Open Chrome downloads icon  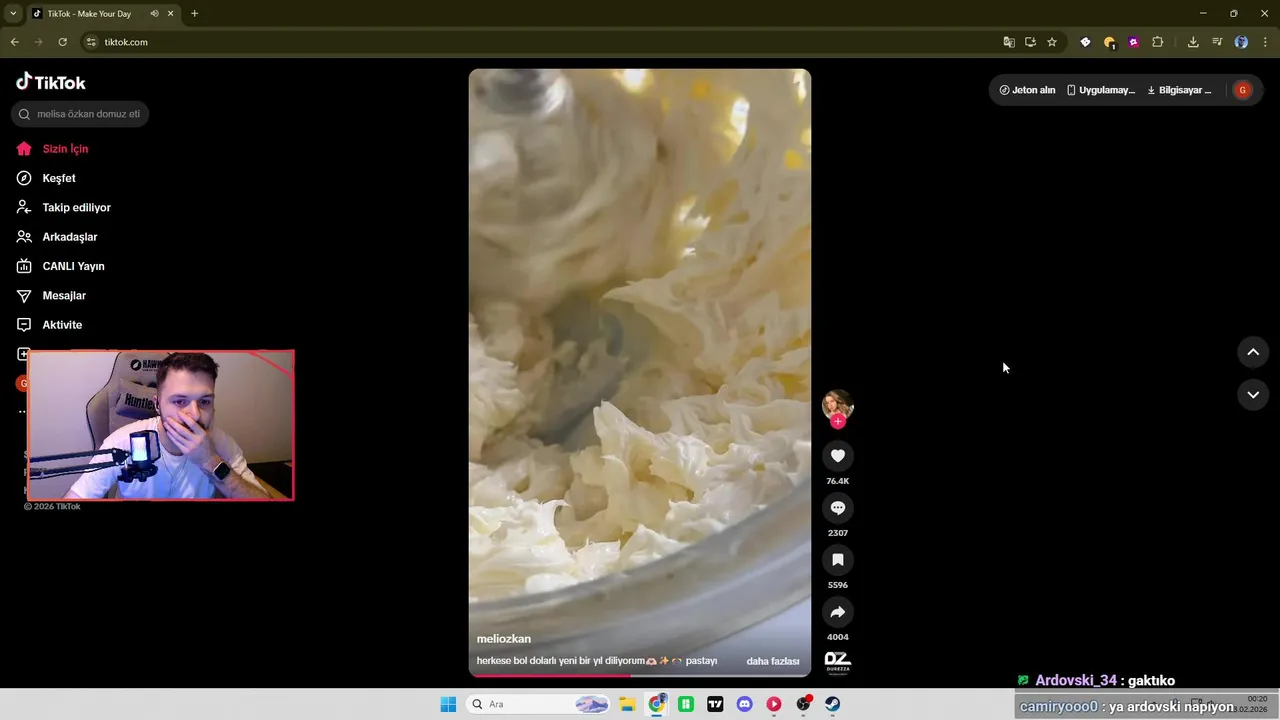point(1193,42)
